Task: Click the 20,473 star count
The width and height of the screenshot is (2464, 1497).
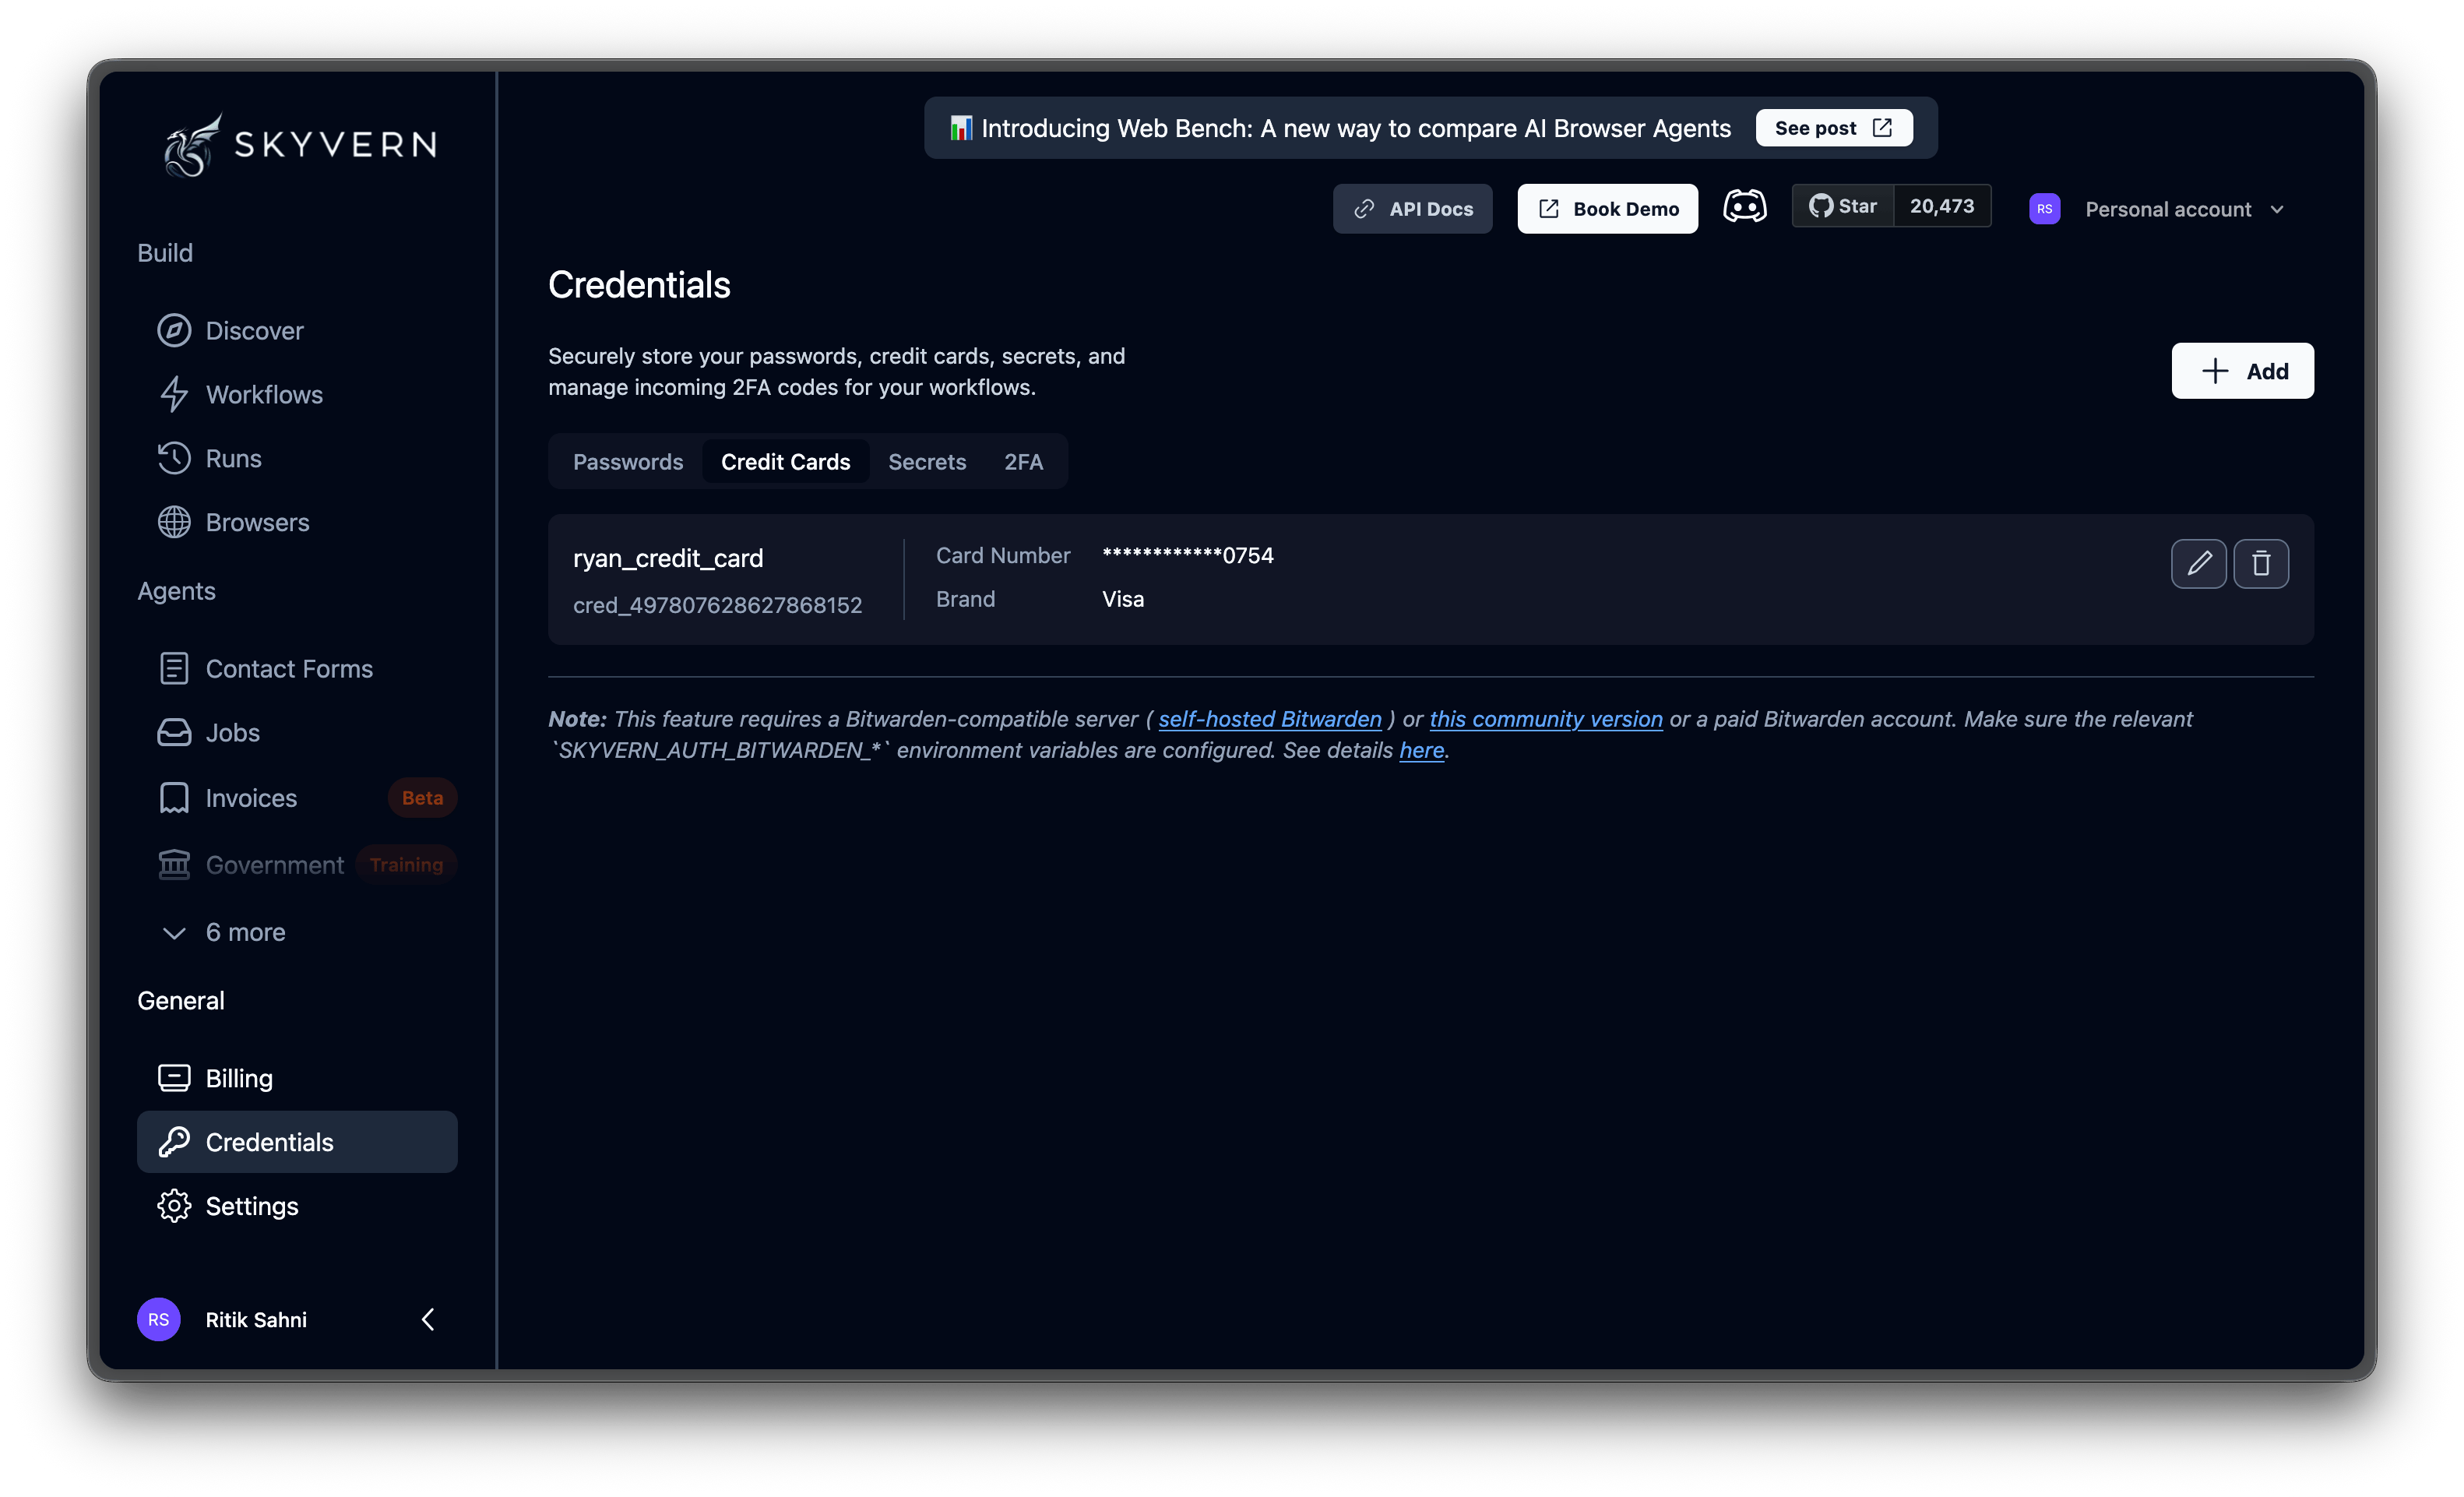Action: point(1942,206)
